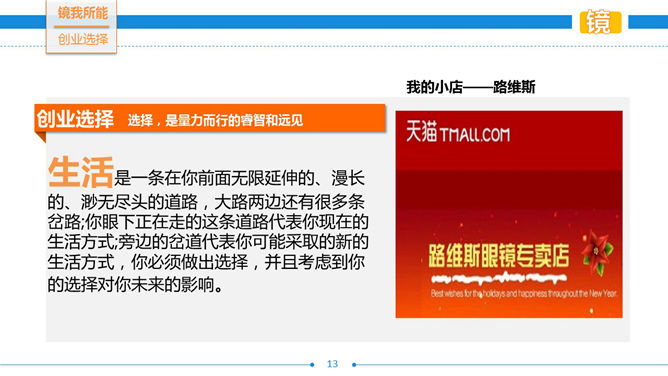Click the 路维斯眼镜专卖店 store title
The height and width of the screenshot is (376, 668).
click(499, 255)
